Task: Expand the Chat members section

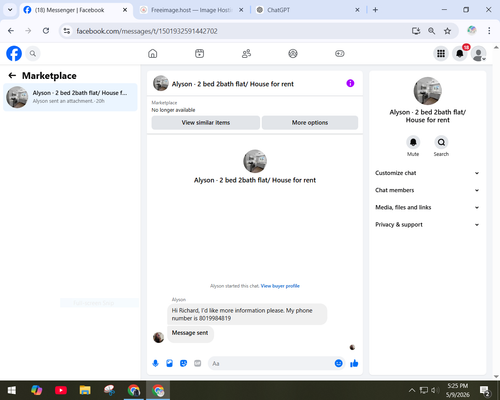Action: click(x=427, y=190)
